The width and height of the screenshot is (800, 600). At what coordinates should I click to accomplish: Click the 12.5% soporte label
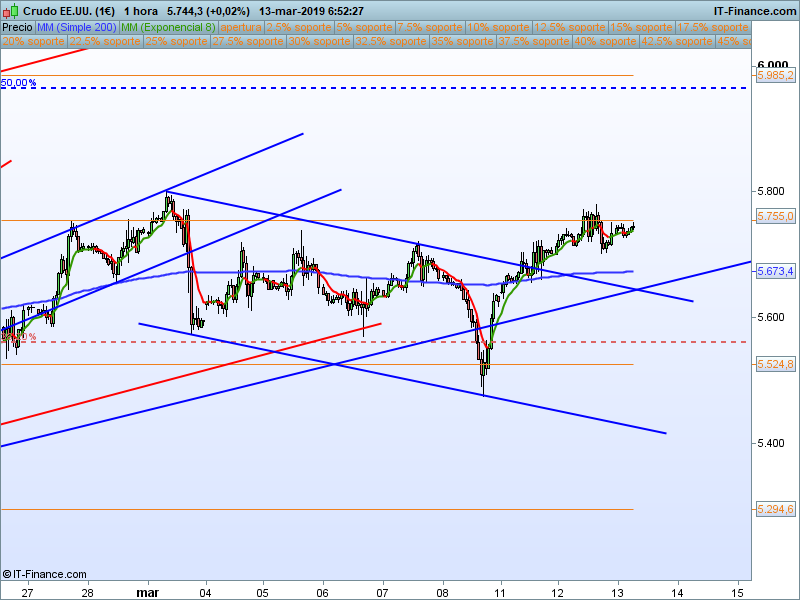pos(570,27)
